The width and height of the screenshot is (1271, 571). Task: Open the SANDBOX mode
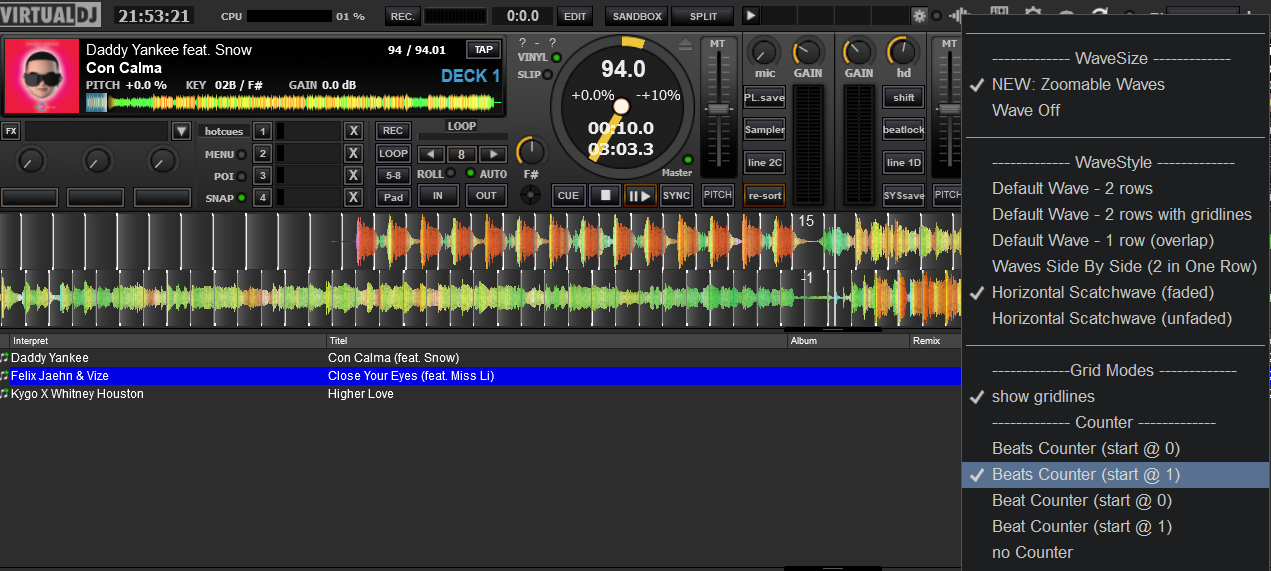coord(637,16)
